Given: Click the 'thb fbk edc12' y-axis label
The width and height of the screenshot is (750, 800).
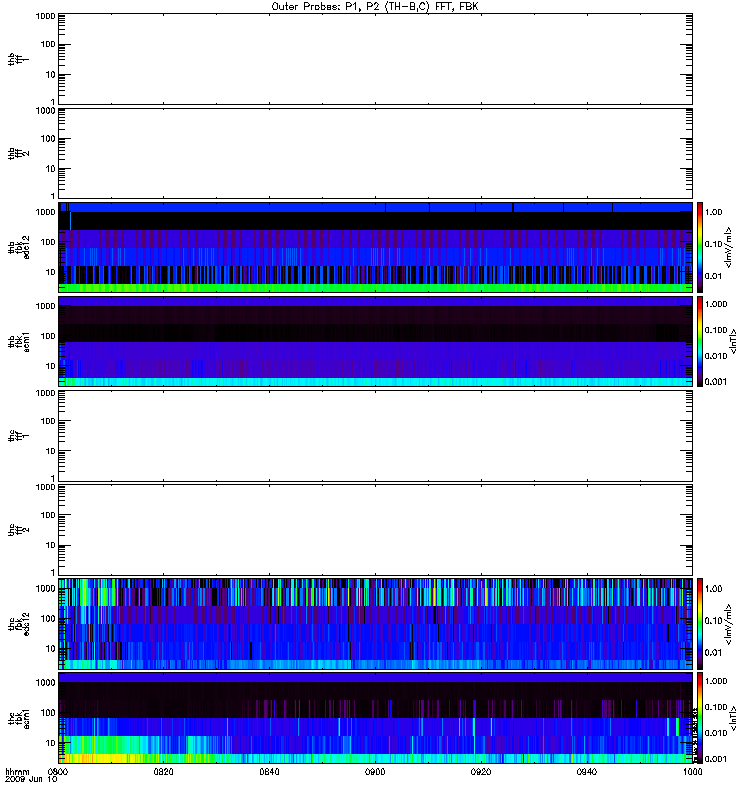Looking at the screenshot, I should click(19, 247).
